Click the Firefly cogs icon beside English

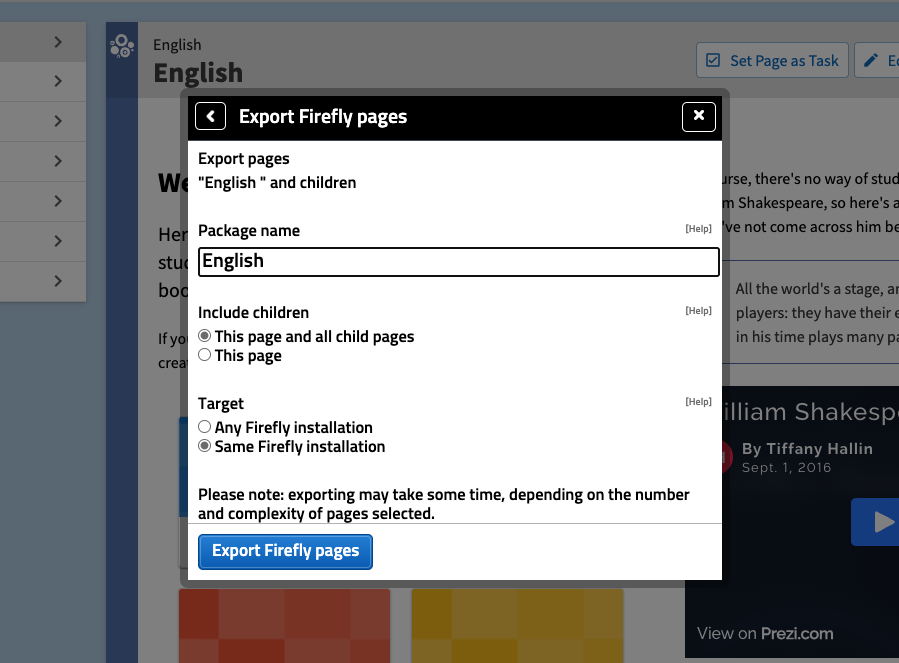pyautogui.click(x=121, y=47)
